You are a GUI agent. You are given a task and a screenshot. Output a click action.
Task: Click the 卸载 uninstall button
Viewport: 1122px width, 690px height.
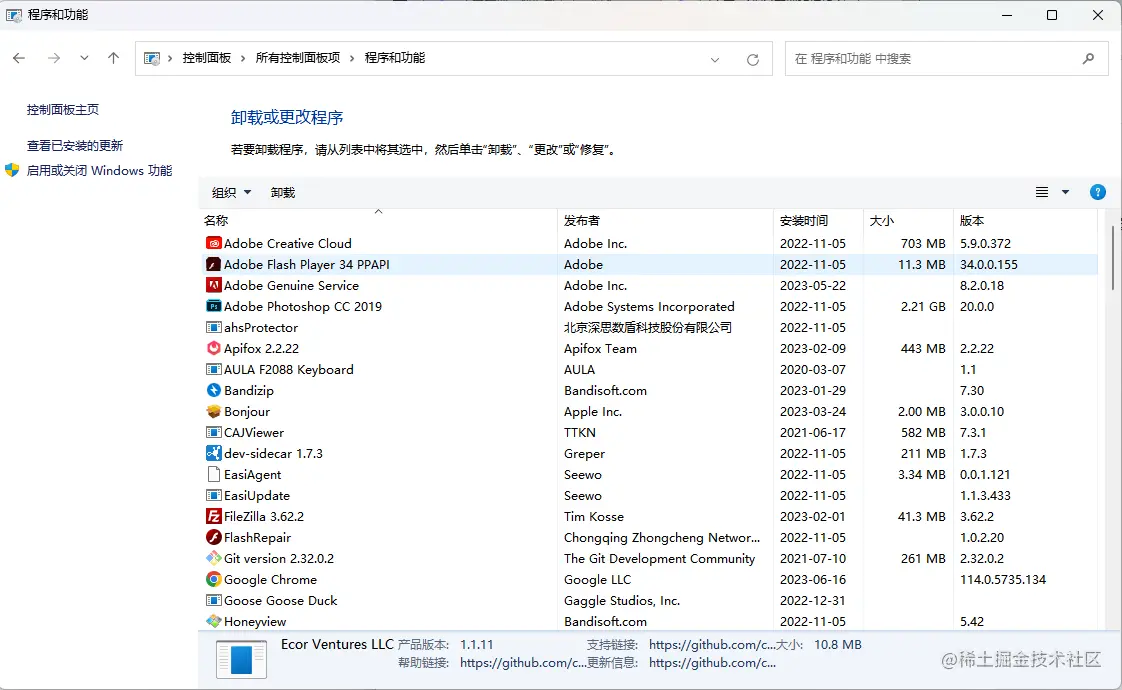tap(283, 192)
